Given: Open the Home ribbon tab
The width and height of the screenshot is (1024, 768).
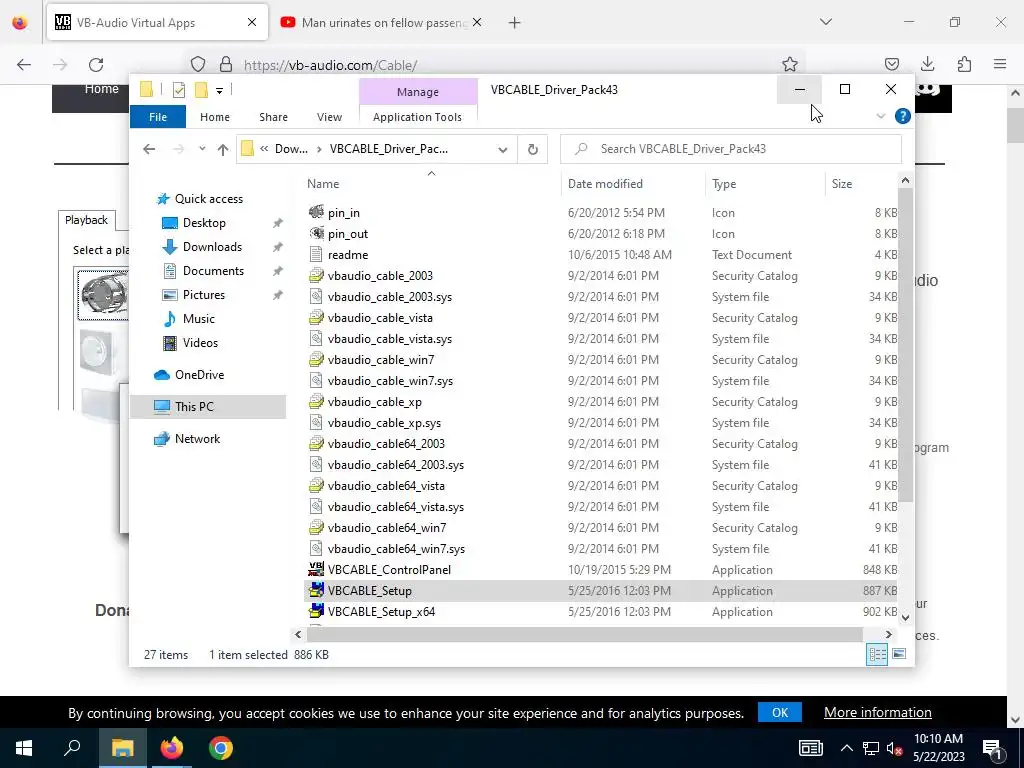Looking at the screenshot, I should coord(215,117).
